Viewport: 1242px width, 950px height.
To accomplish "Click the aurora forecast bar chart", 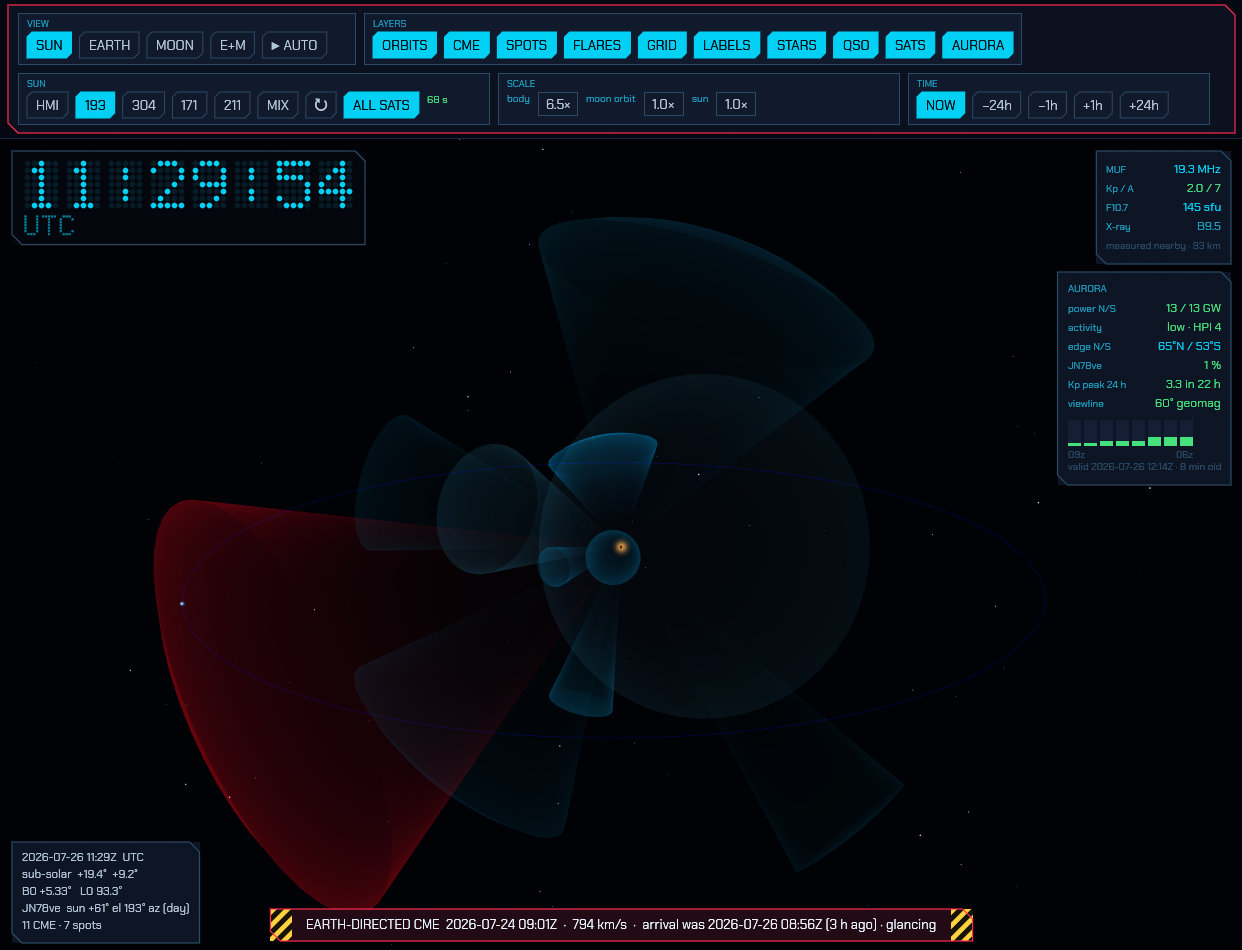I will [1131, 433].
